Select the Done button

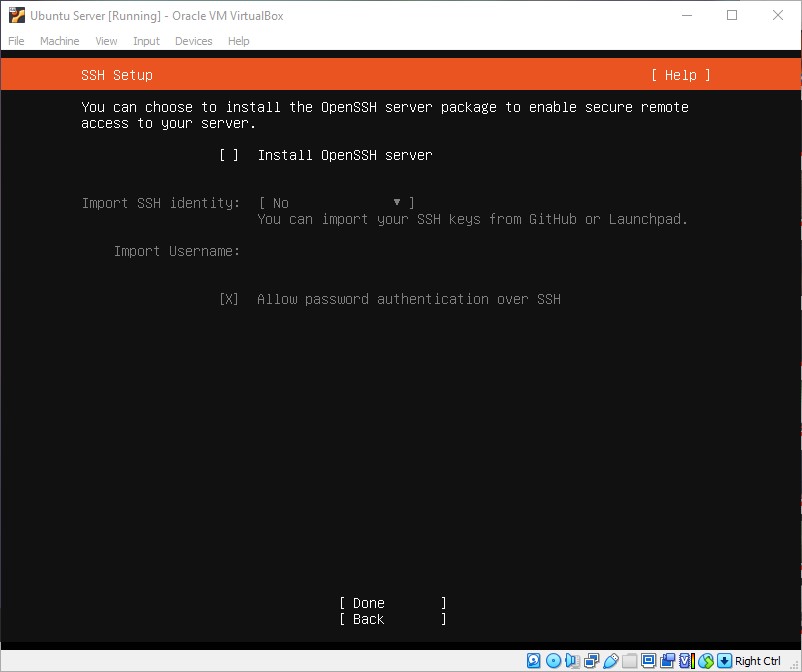pyautogui.click(x=393, y=603)
